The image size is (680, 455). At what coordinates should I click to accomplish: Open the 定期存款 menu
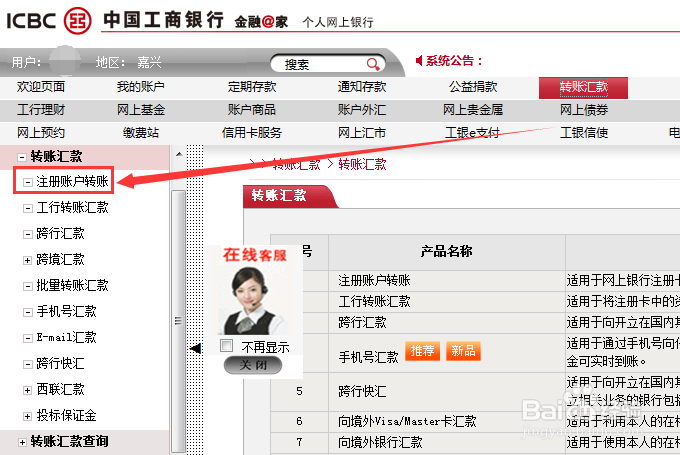pyautogui.click(x=252, y=87)
